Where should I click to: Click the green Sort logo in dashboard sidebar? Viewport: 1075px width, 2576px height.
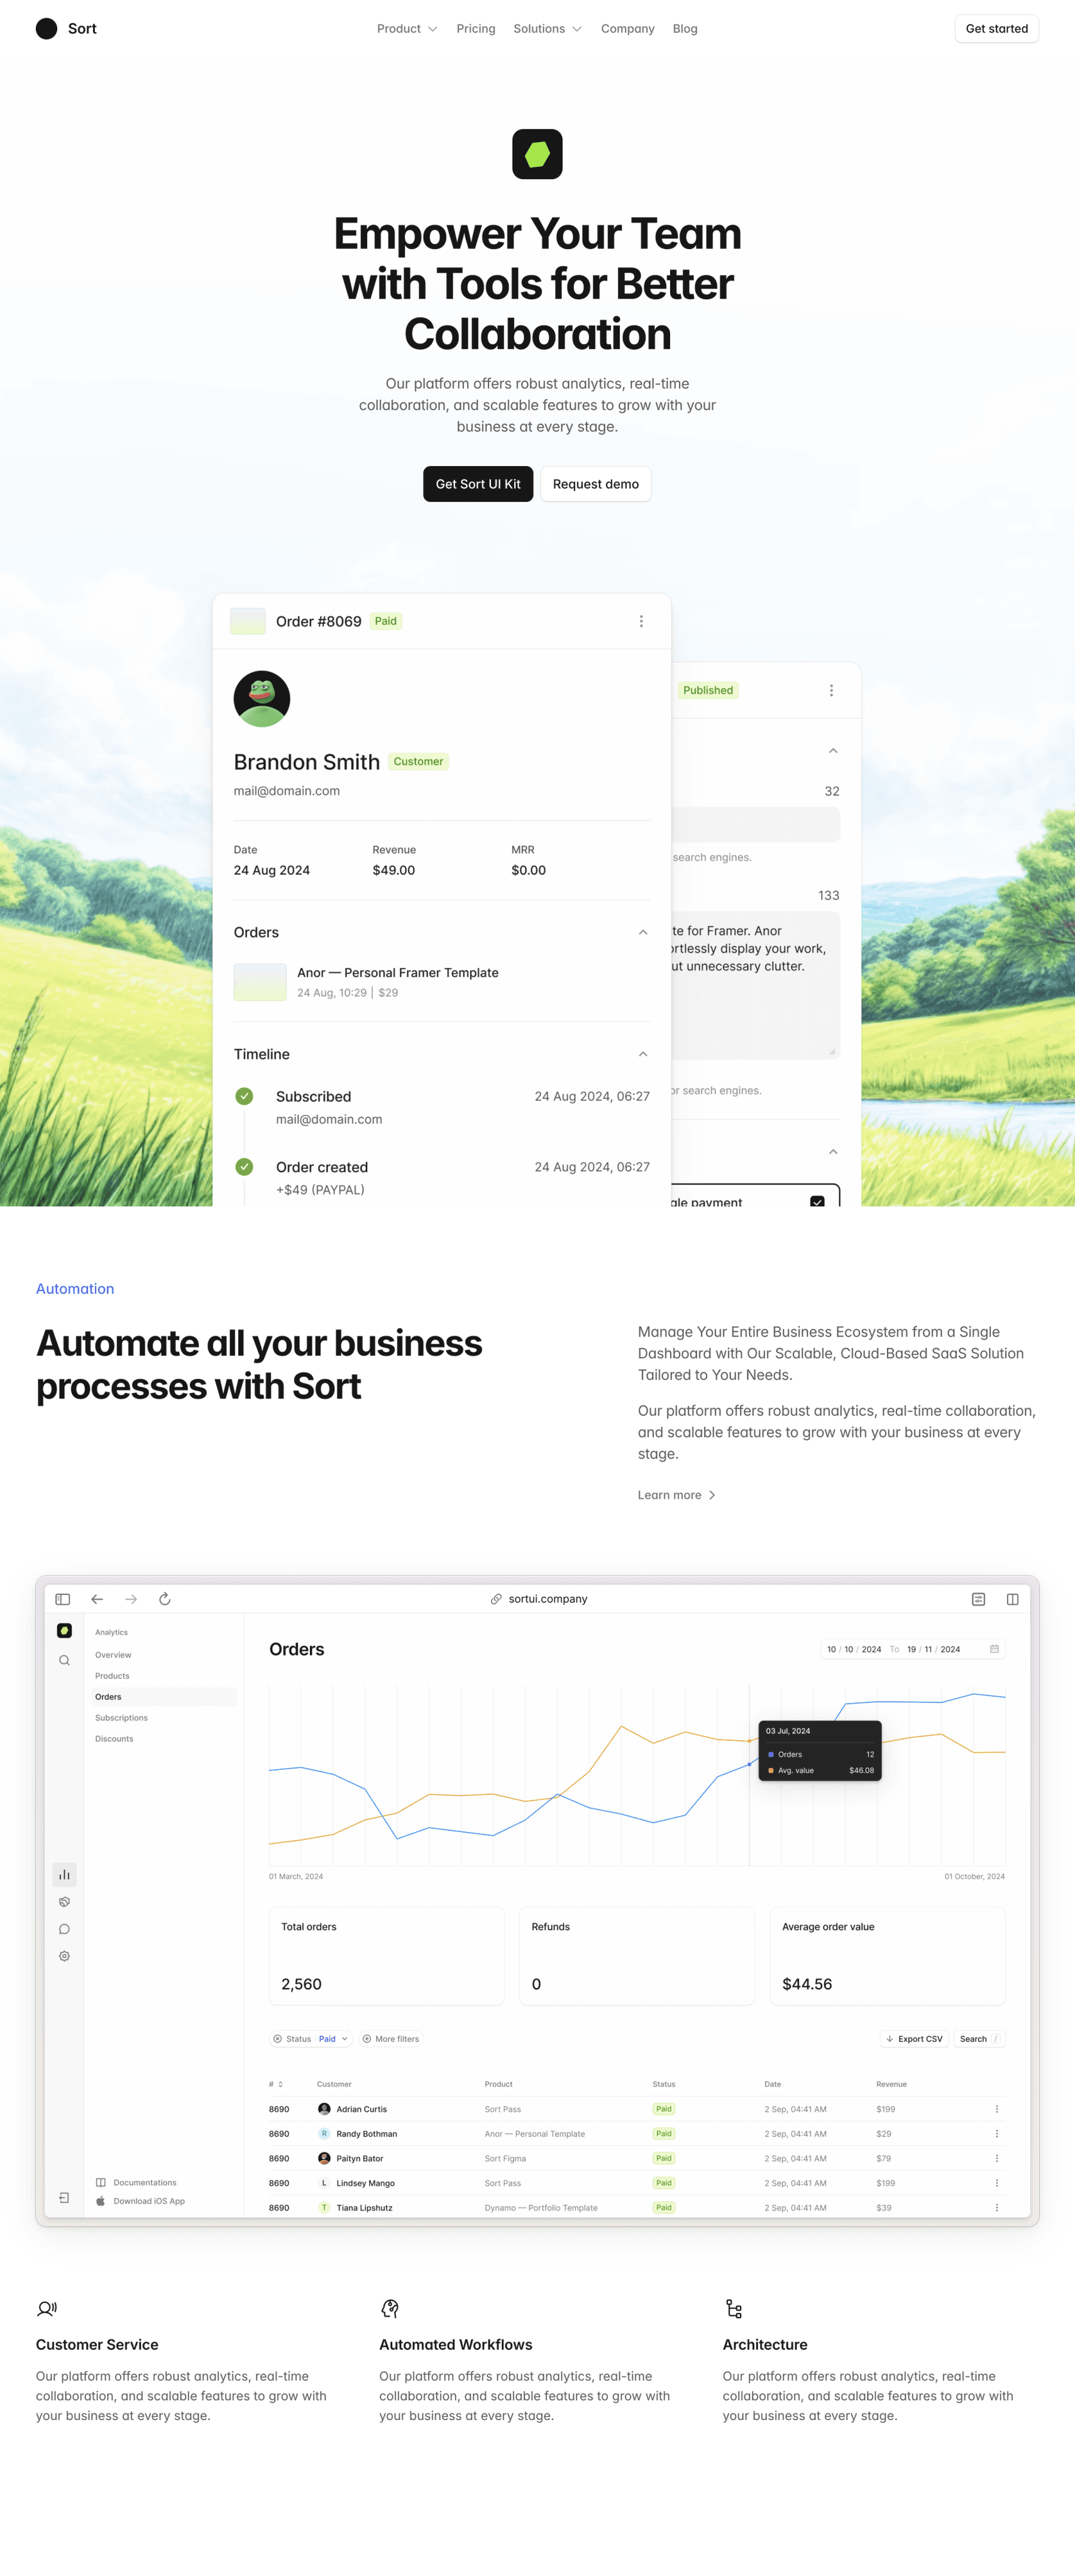(x=64, y=1630)
